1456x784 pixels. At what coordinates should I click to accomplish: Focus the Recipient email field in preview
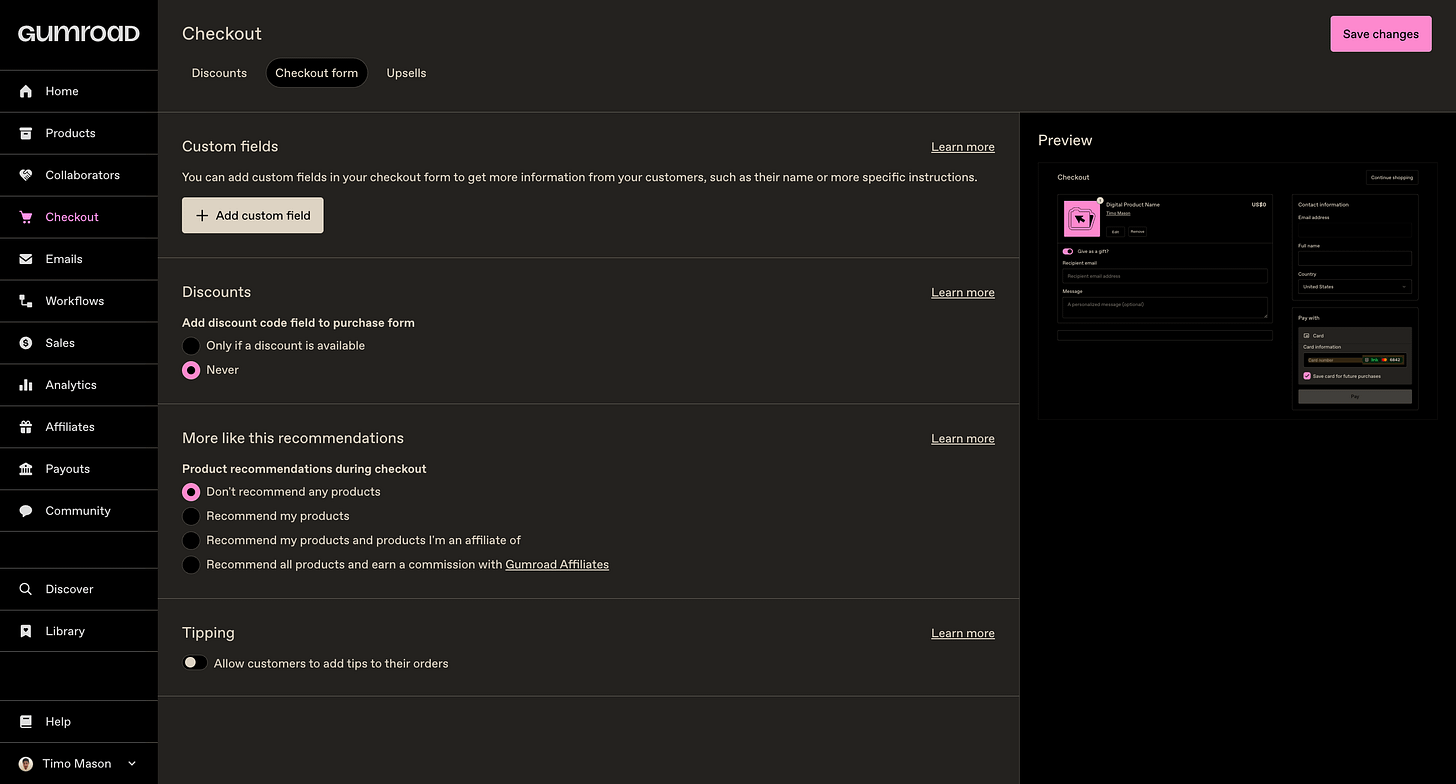(1165, 276)
